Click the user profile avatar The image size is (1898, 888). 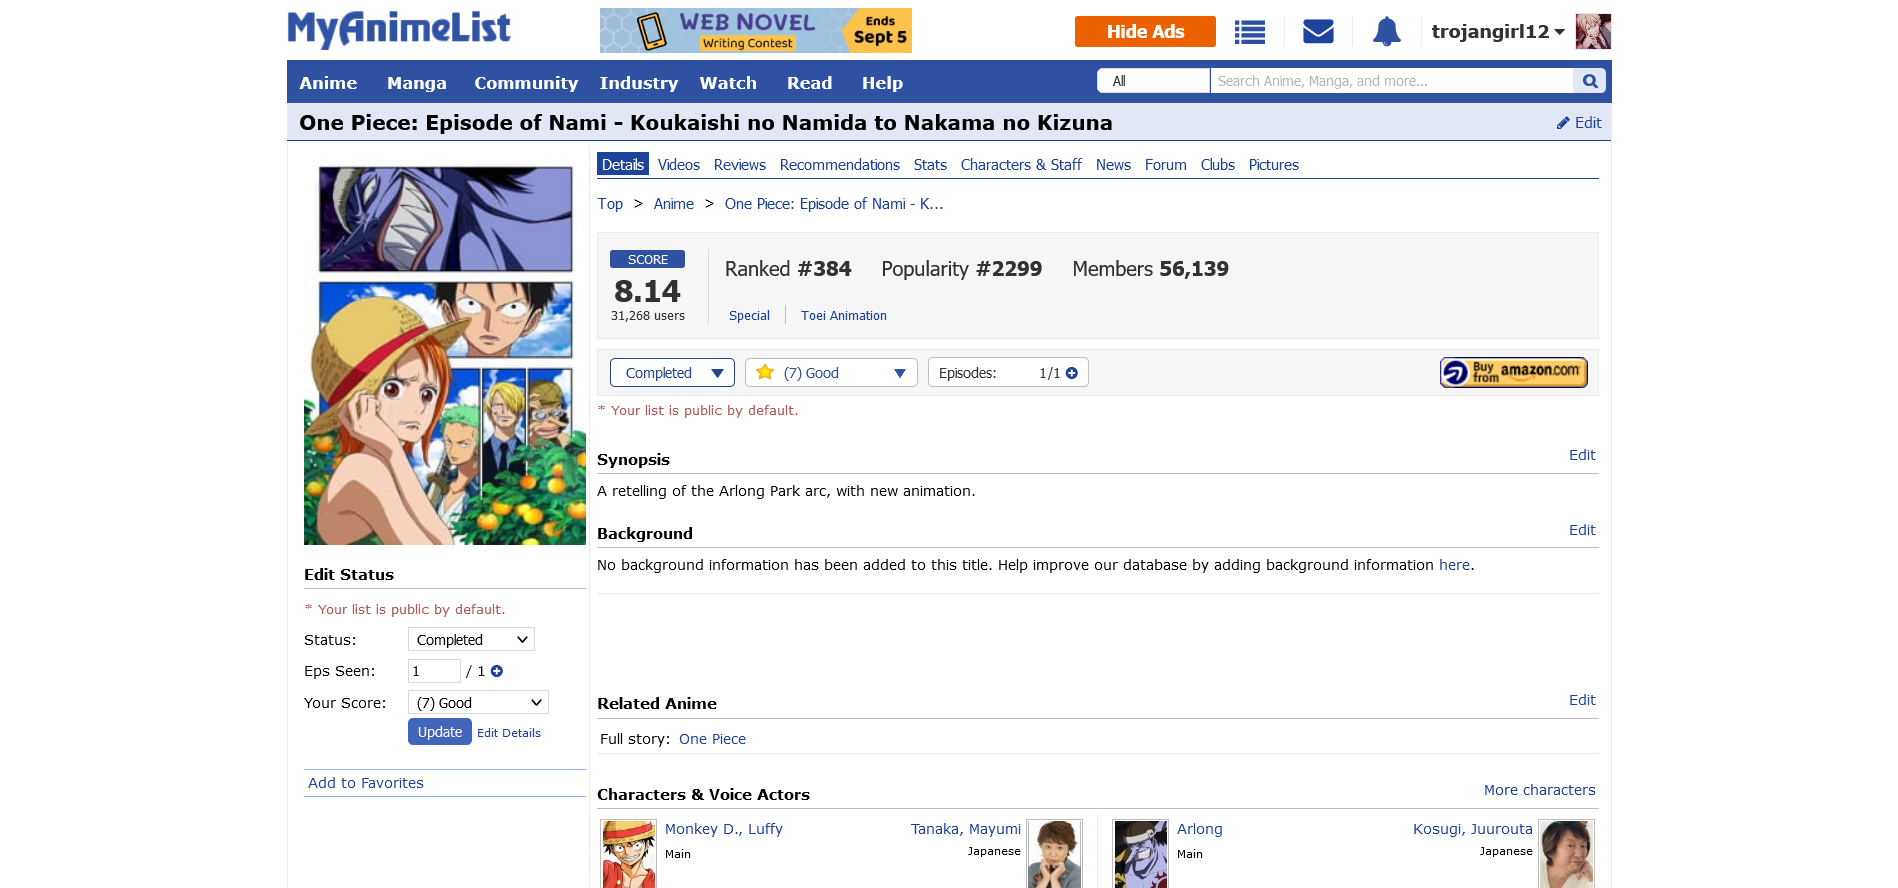pyautogui.click(x=1593, y=32)
